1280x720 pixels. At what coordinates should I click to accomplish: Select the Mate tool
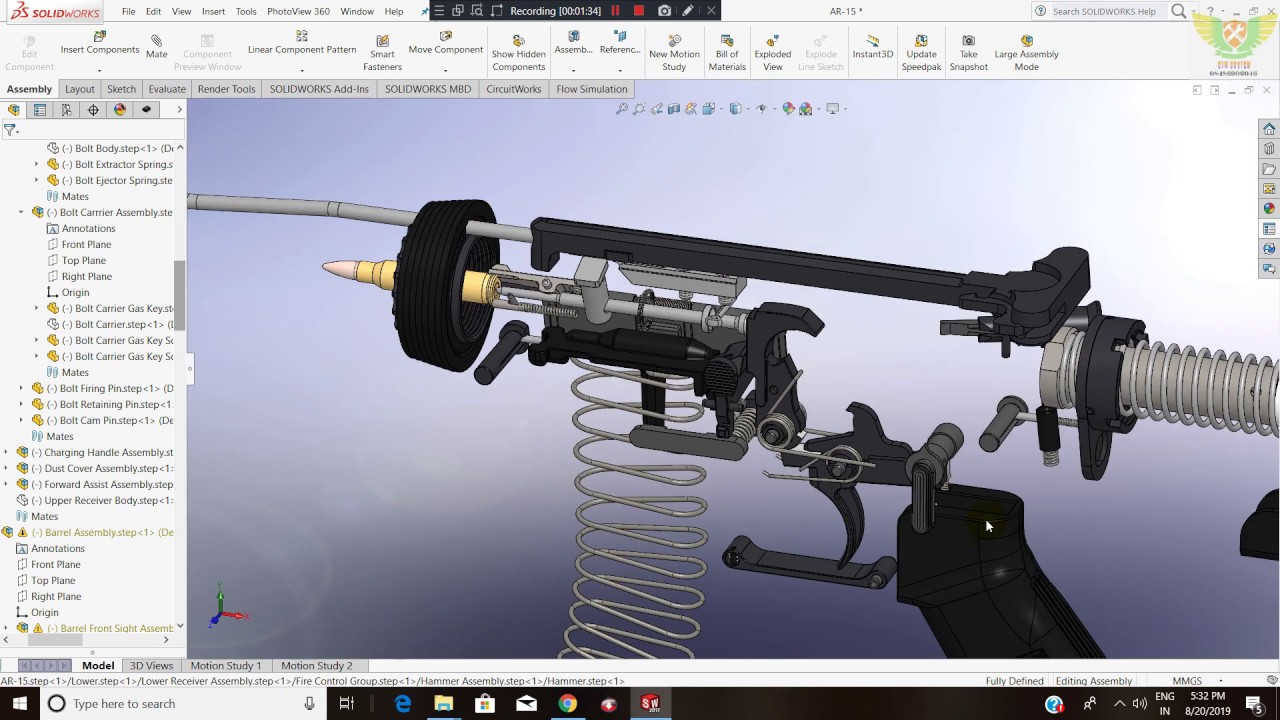(156, 47)
